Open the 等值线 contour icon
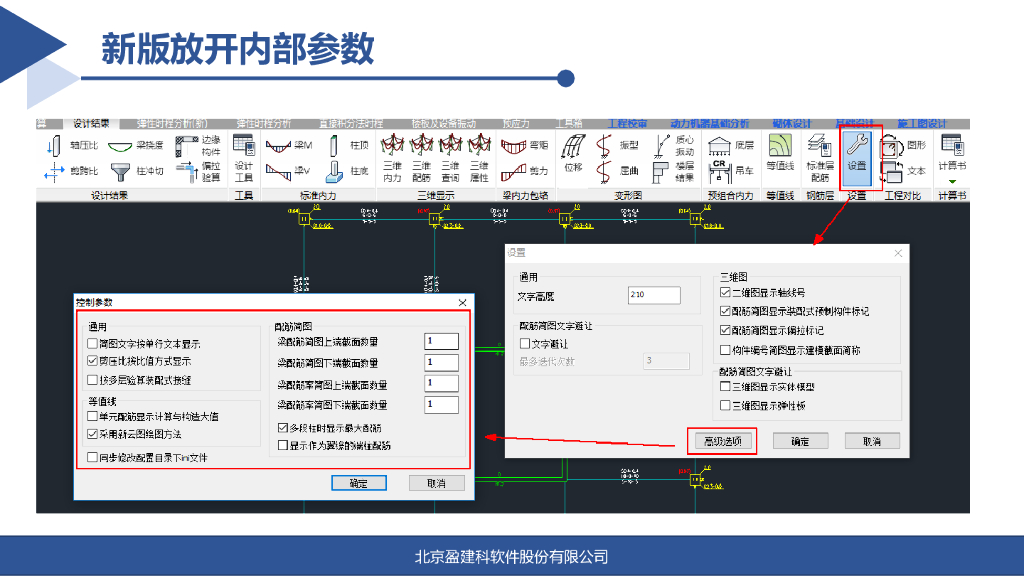1024x576 pixels. 780,146
